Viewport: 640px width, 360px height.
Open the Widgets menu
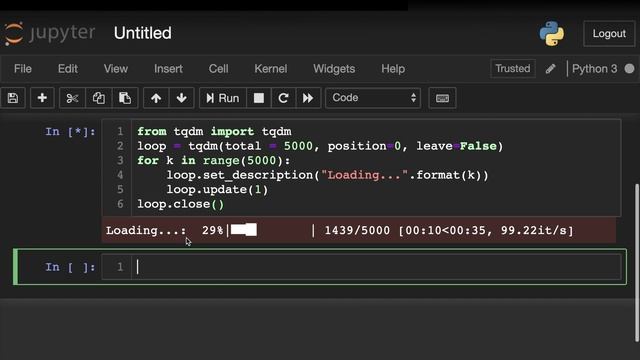(x=334, y=69)
